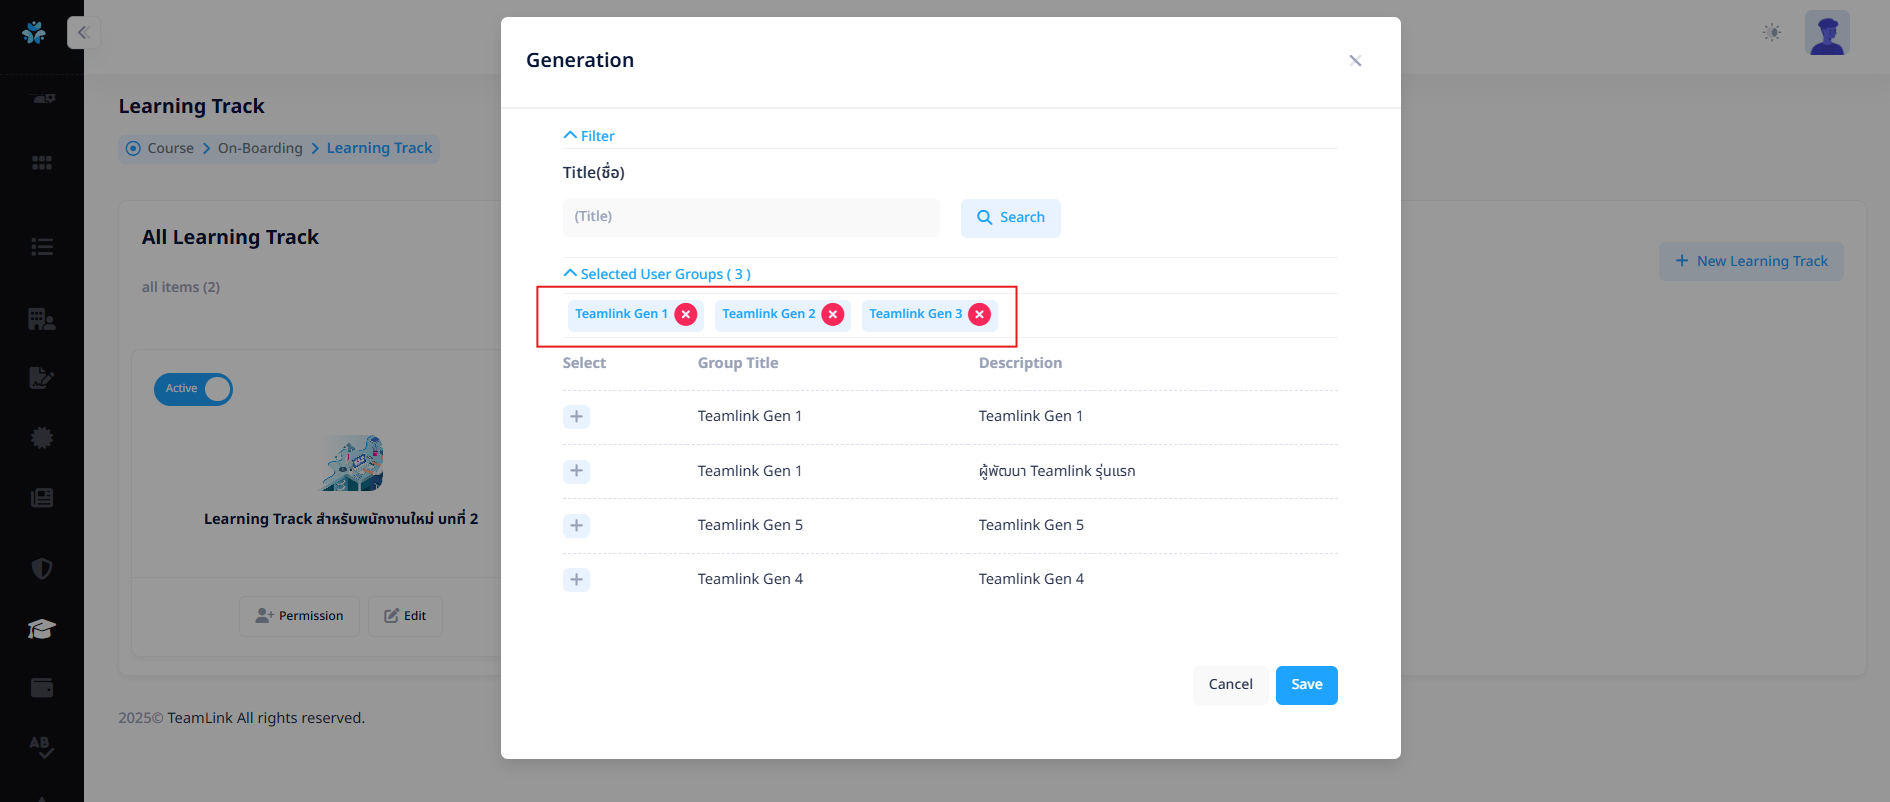1890x802 pixels.
Task: Close the Generation dialog with X
Action: click(x=1355, y=61)
